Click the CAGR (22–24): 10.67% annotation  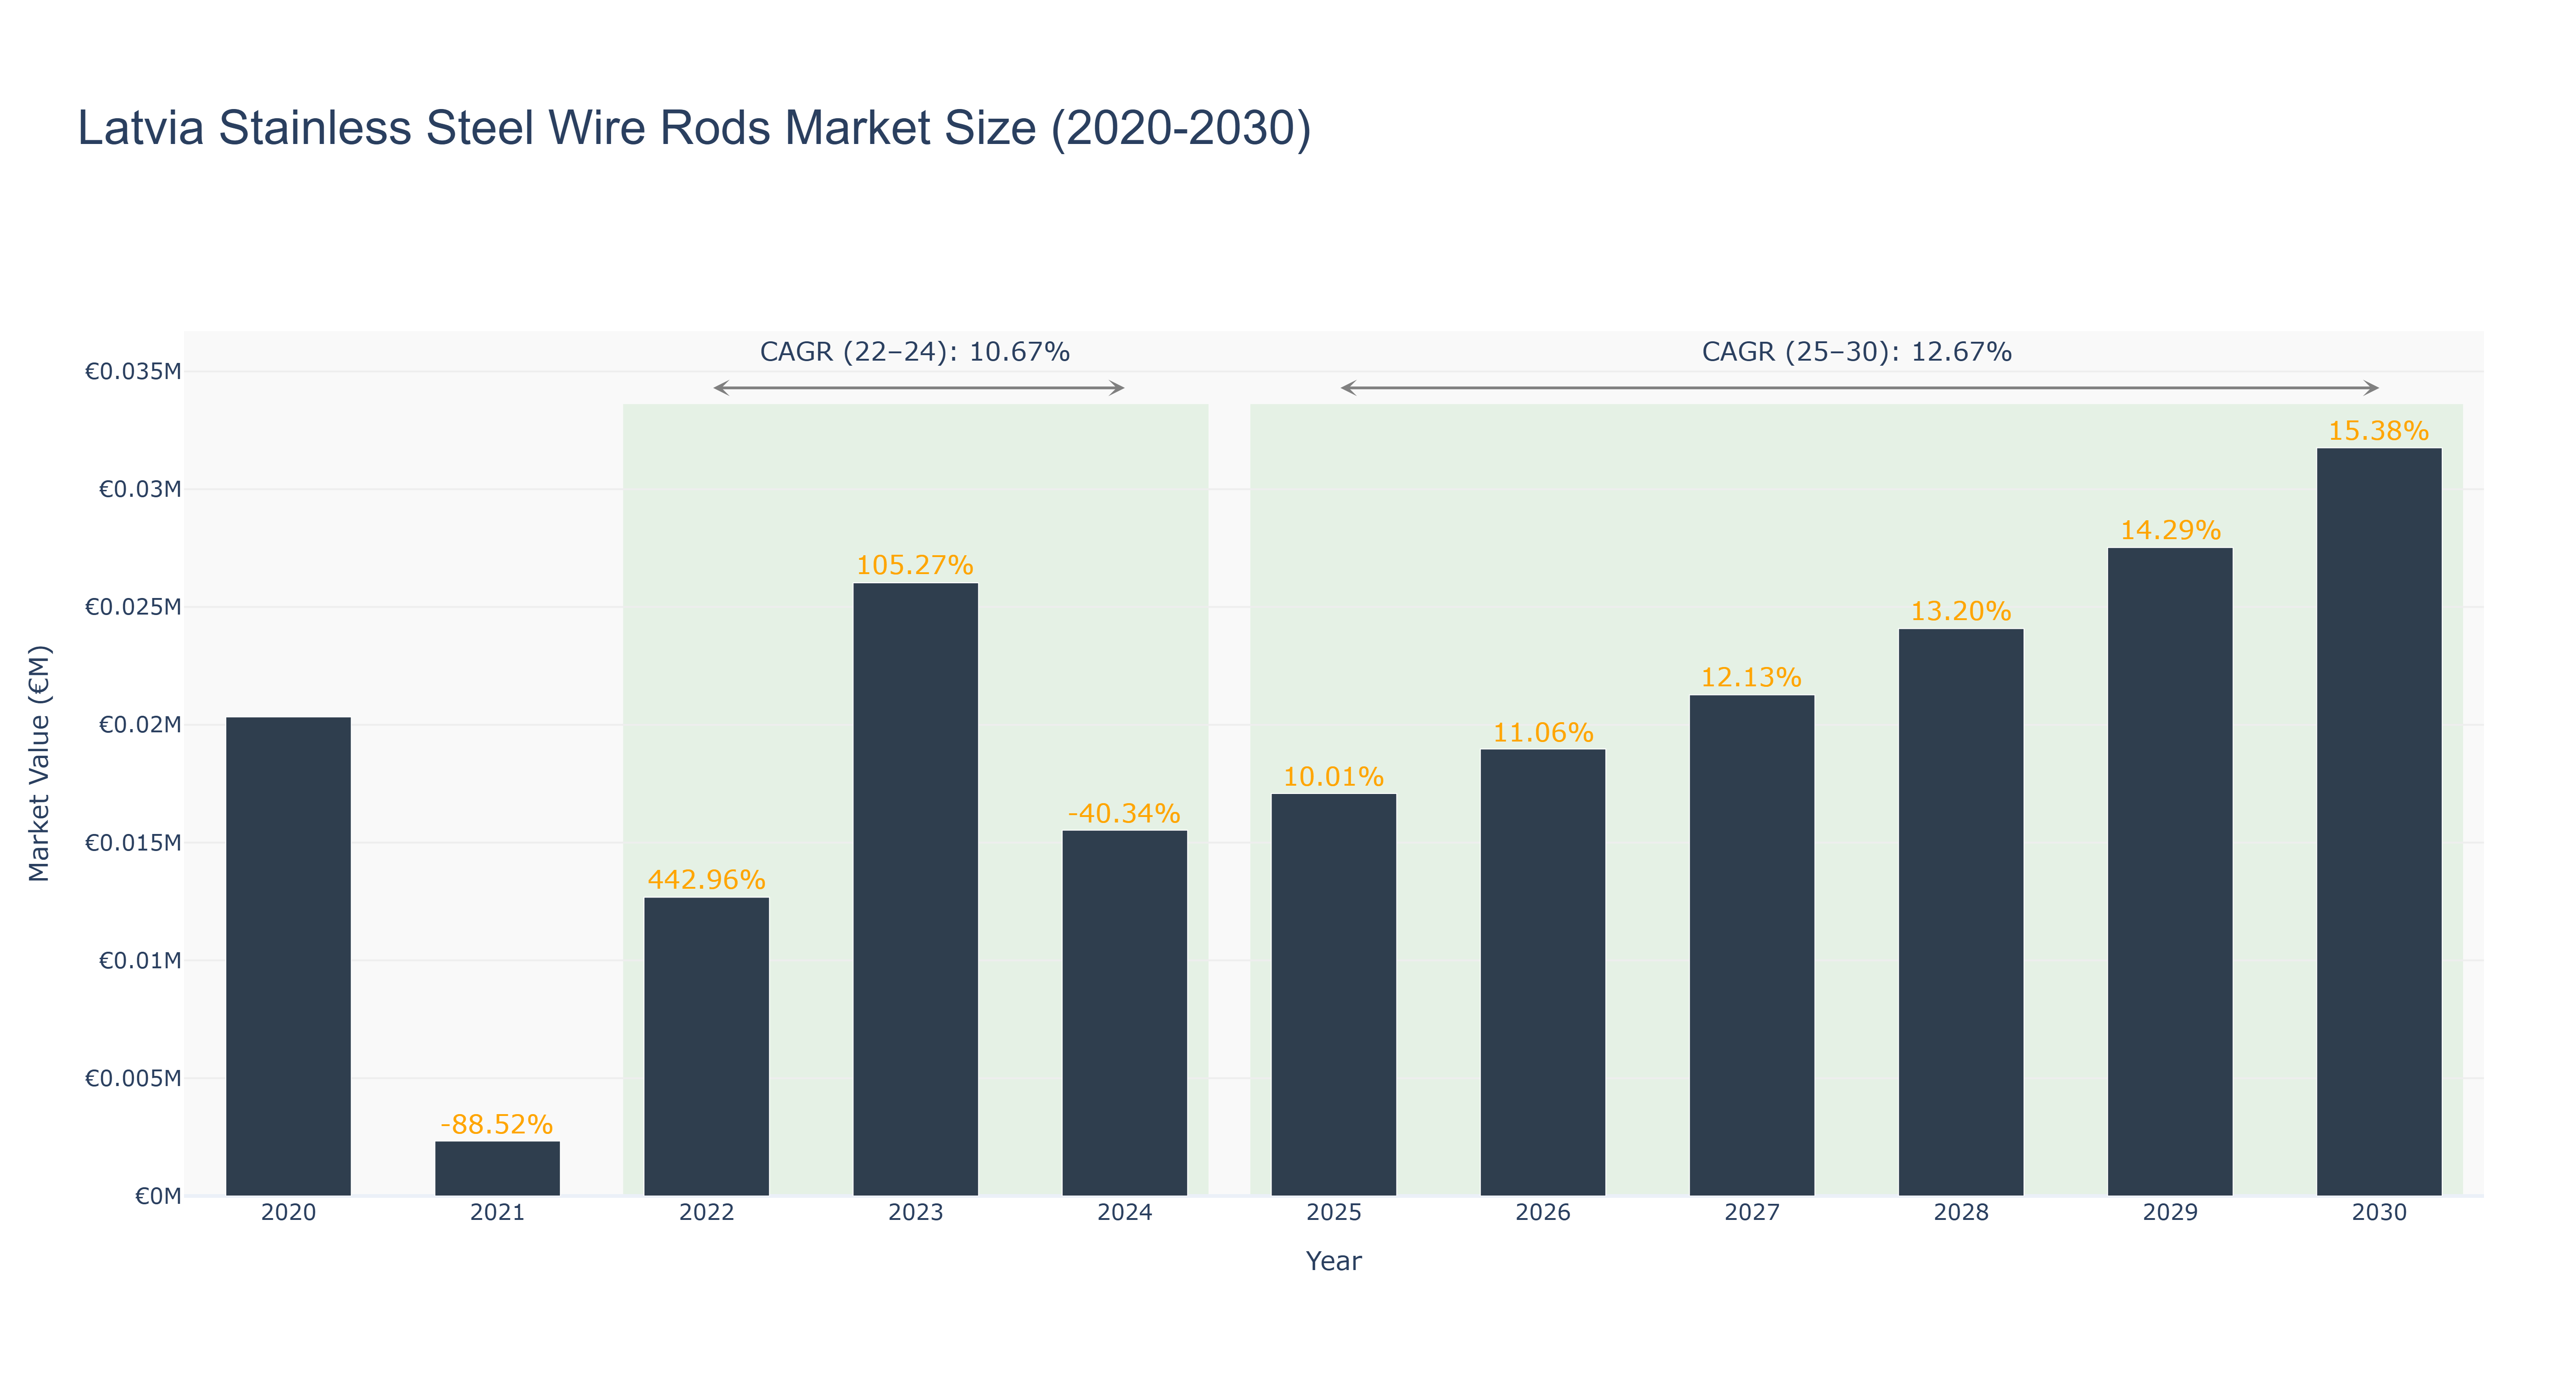(x=915, y=352)
